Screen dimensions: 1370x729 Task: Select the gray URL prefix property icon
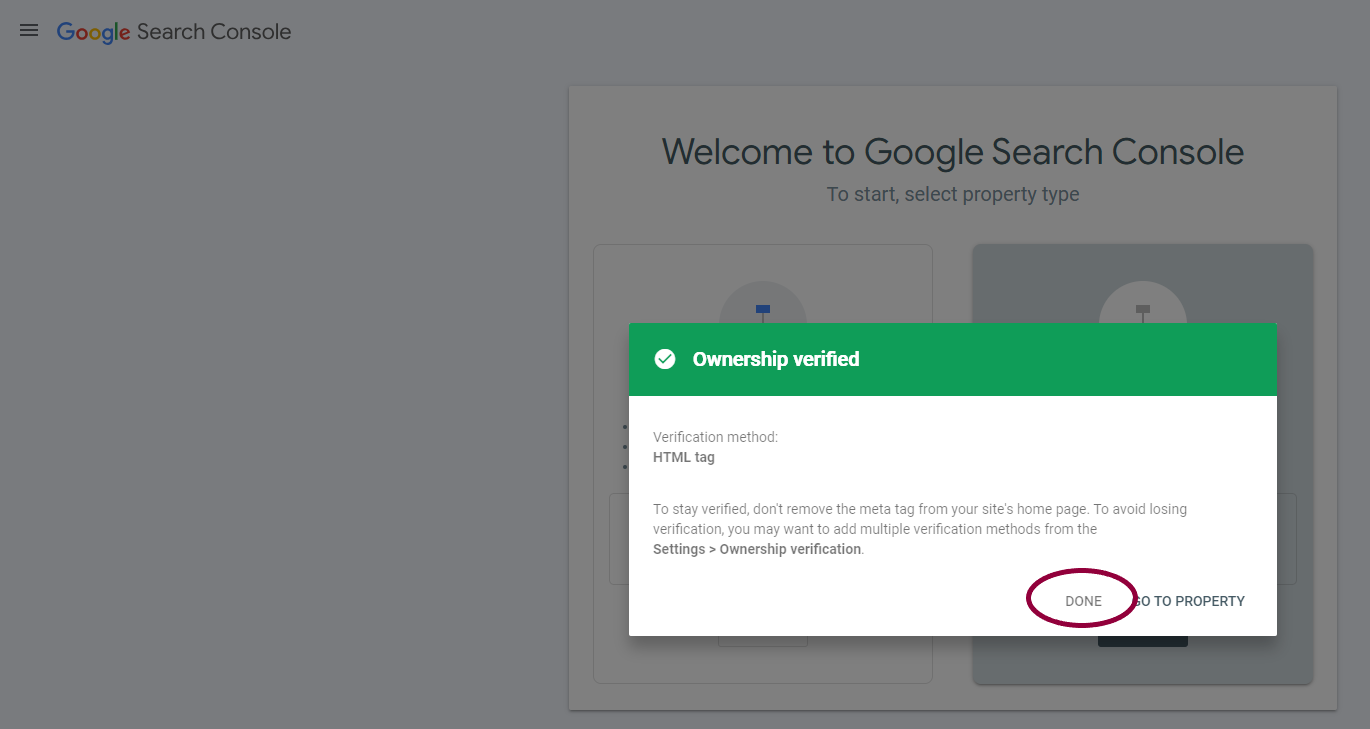tap(1143, 311)
